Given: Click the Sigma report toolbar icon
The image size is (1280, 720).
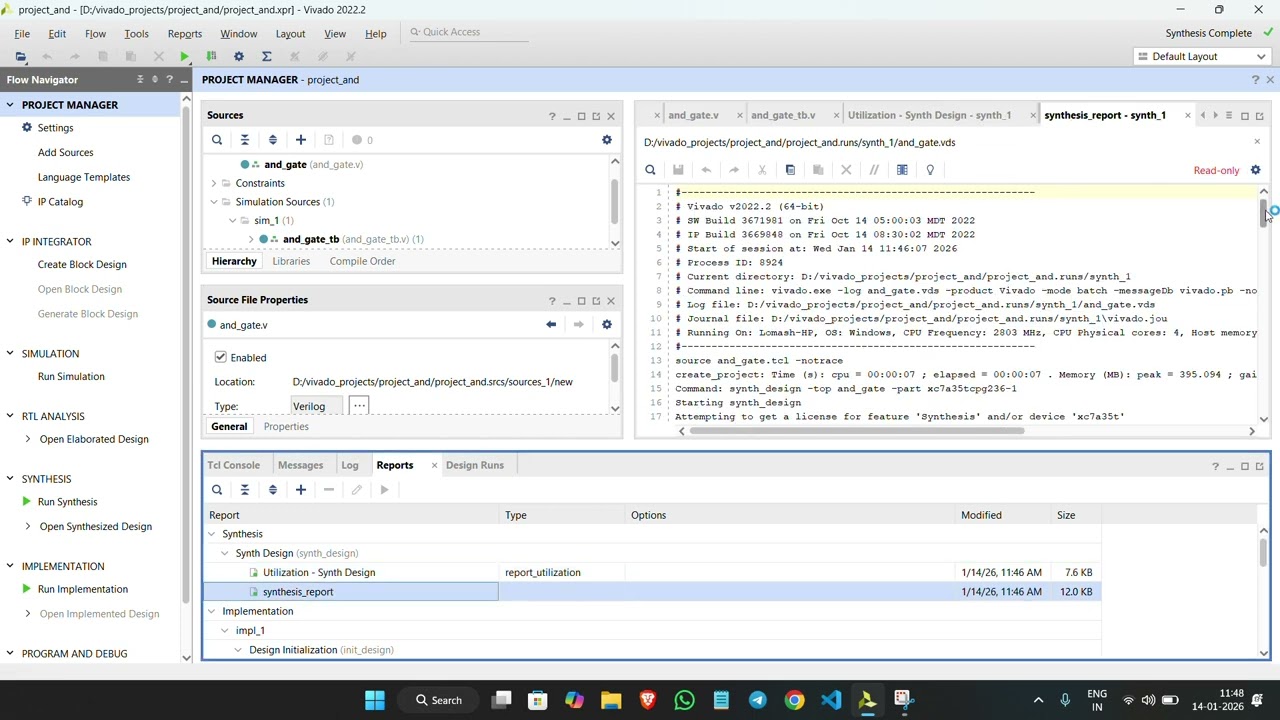Looking at the screenshot, I should [x=266, y=56].
